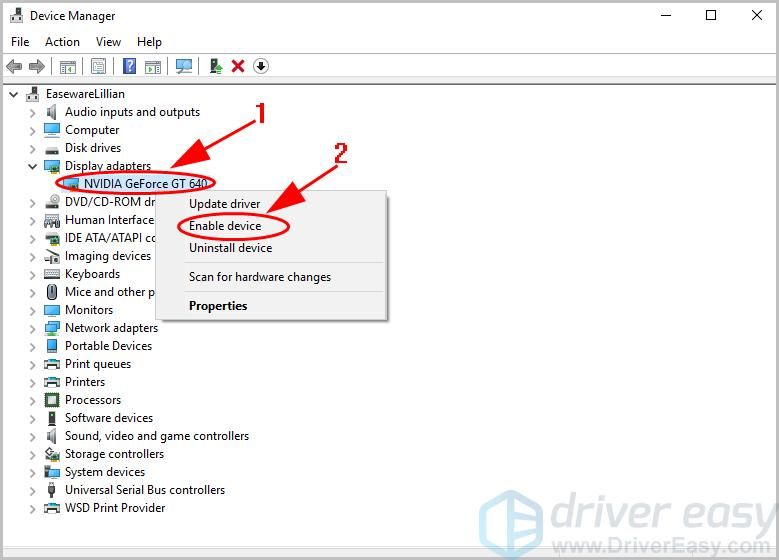Expand Universal Serial Bus controllers
Image resolution: width=779 pixels, height=560 pixels.
click(x=32, y=490)
